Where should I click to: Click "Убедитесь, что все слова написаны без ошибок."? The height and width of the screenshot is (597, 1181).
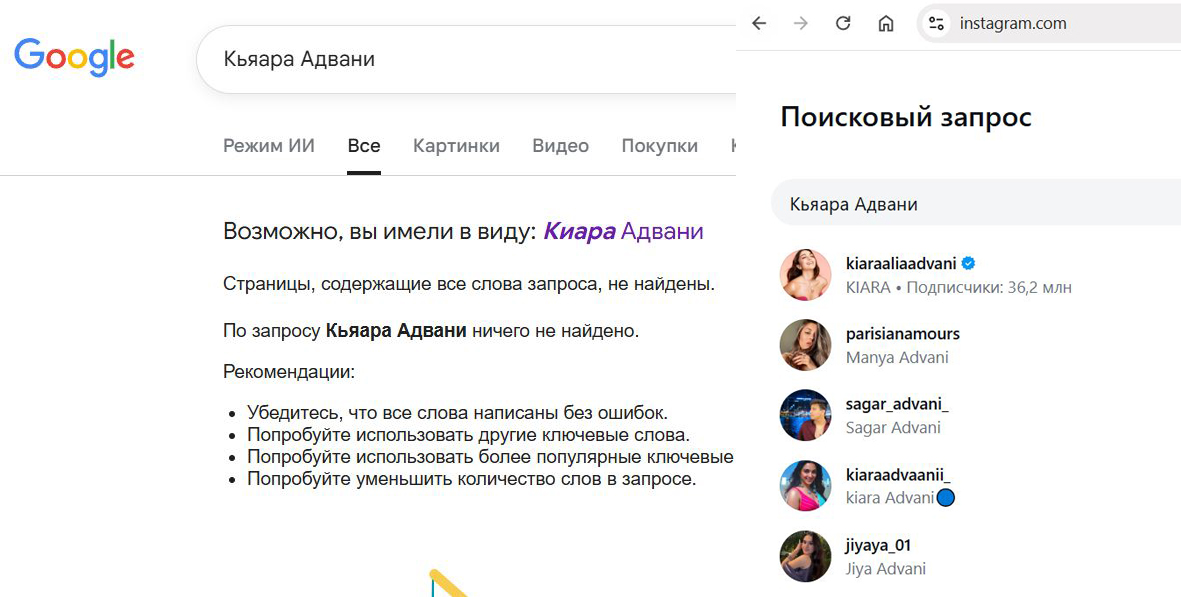pyautogui.click(x=457, y=413)
